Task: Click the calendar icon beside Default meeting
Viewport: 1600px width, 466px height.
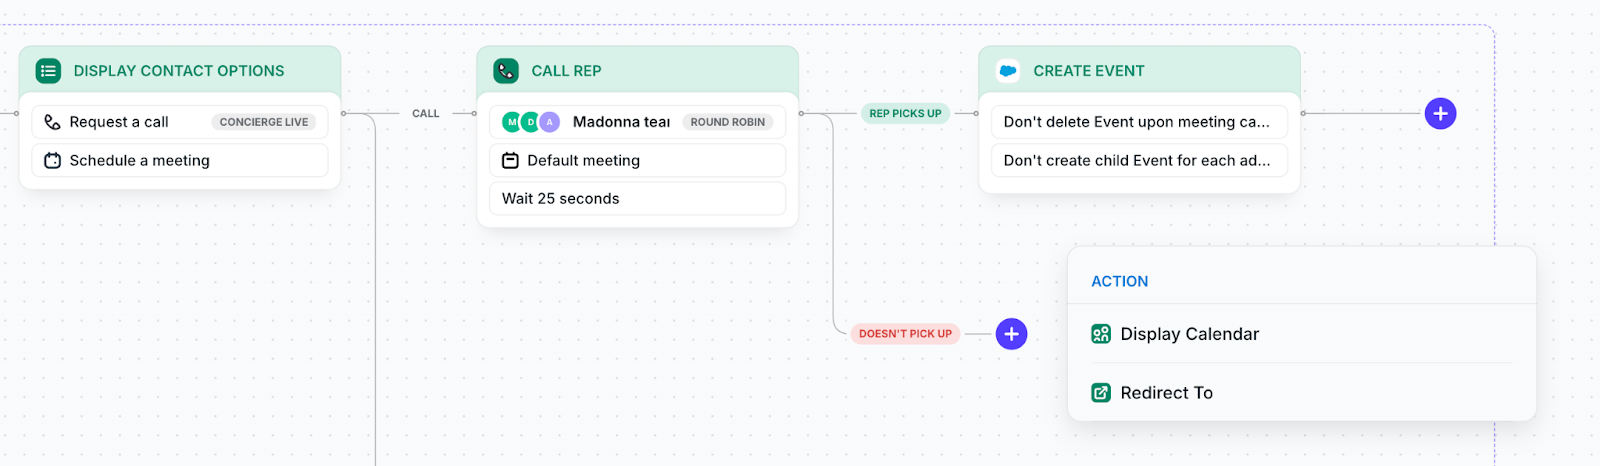Action: 510,160
